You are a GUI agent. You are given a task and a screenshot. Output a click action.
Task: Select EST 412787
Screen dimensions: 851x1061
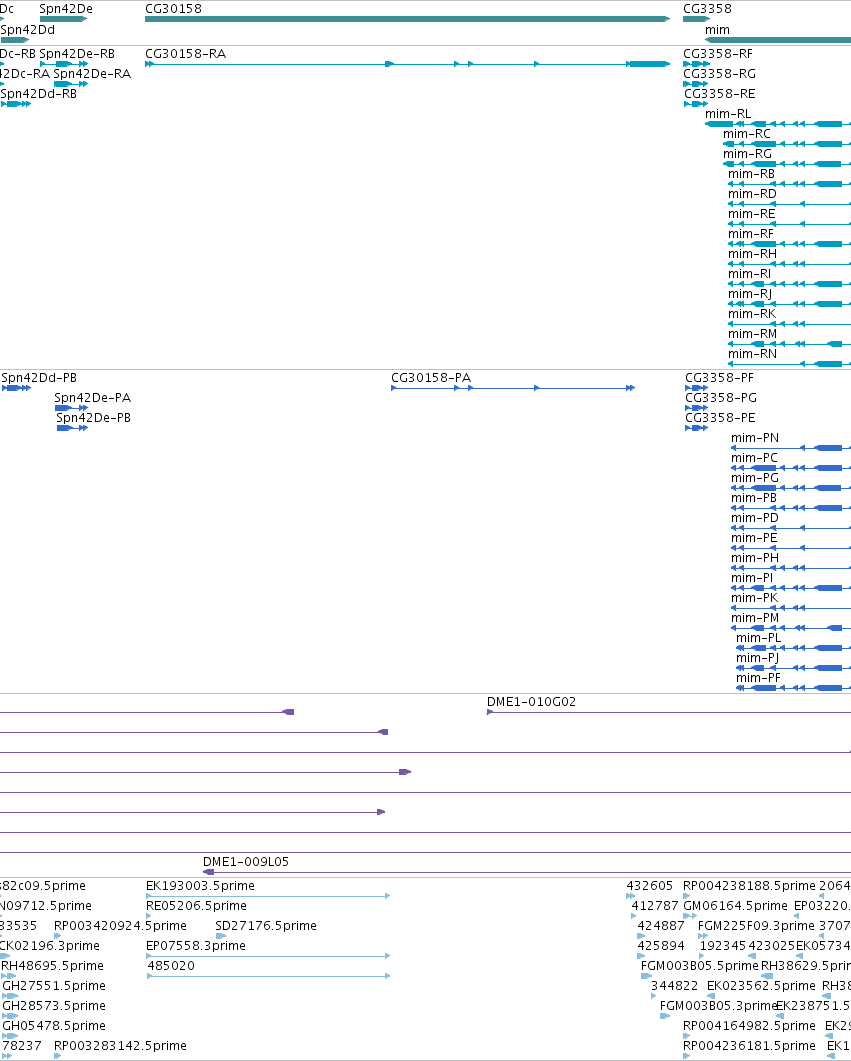[655, 905]
